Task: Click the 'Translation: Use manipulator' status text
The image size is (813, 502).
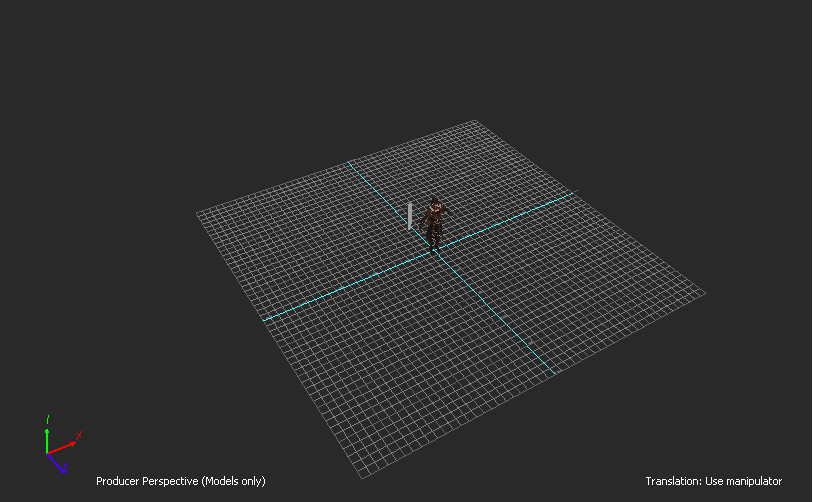Action: pos(713,481)
